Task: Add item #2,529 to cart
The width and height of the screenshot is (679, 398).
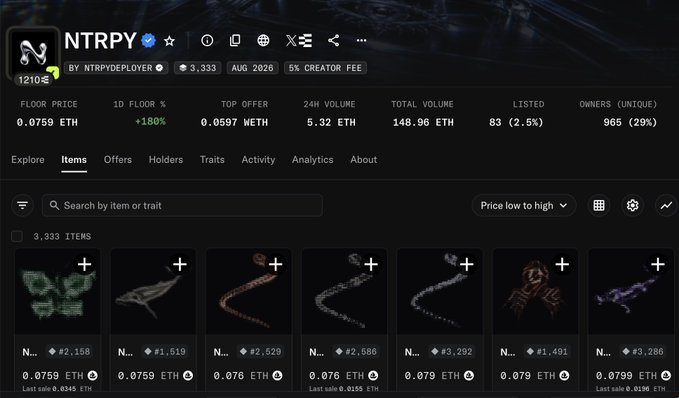Action: pyautogui.click(x=275, y=264)
